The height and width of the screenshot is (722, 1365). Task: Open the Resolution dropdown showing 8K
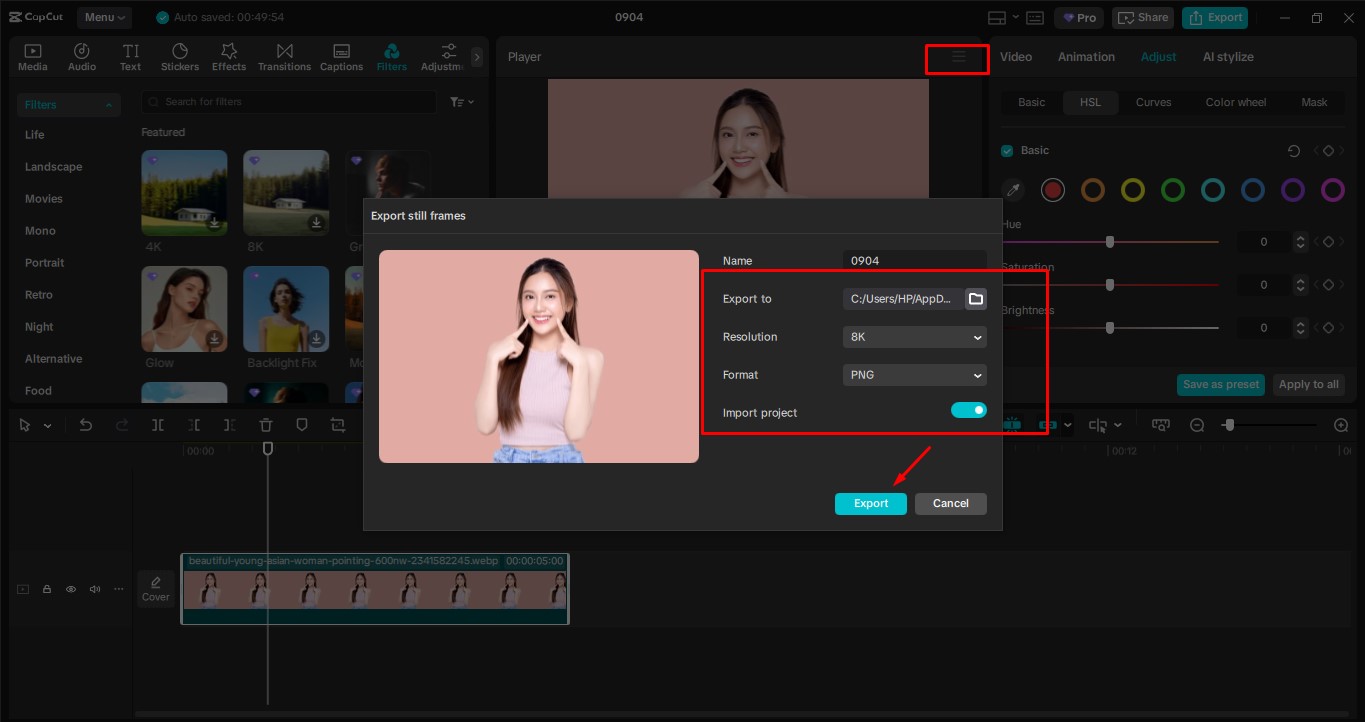(913, 337)
